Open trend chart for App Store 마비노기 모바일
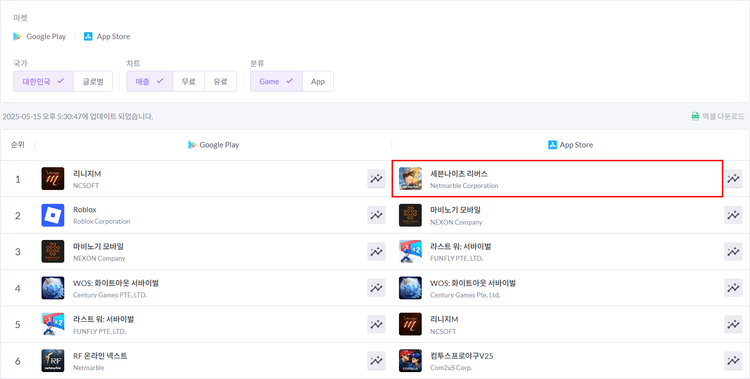 [733, 215]
